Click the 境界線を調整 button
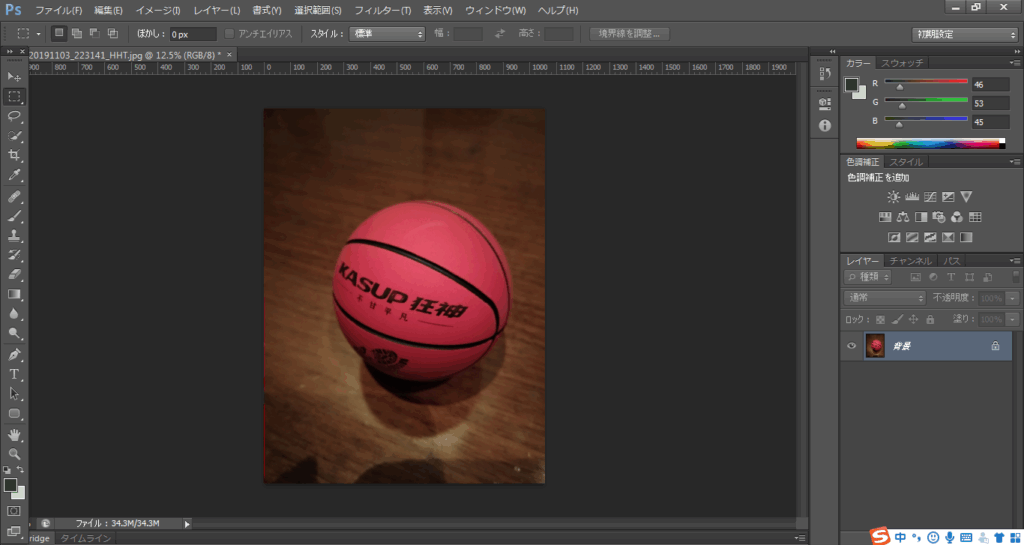1024x545 pixels. 630,34
